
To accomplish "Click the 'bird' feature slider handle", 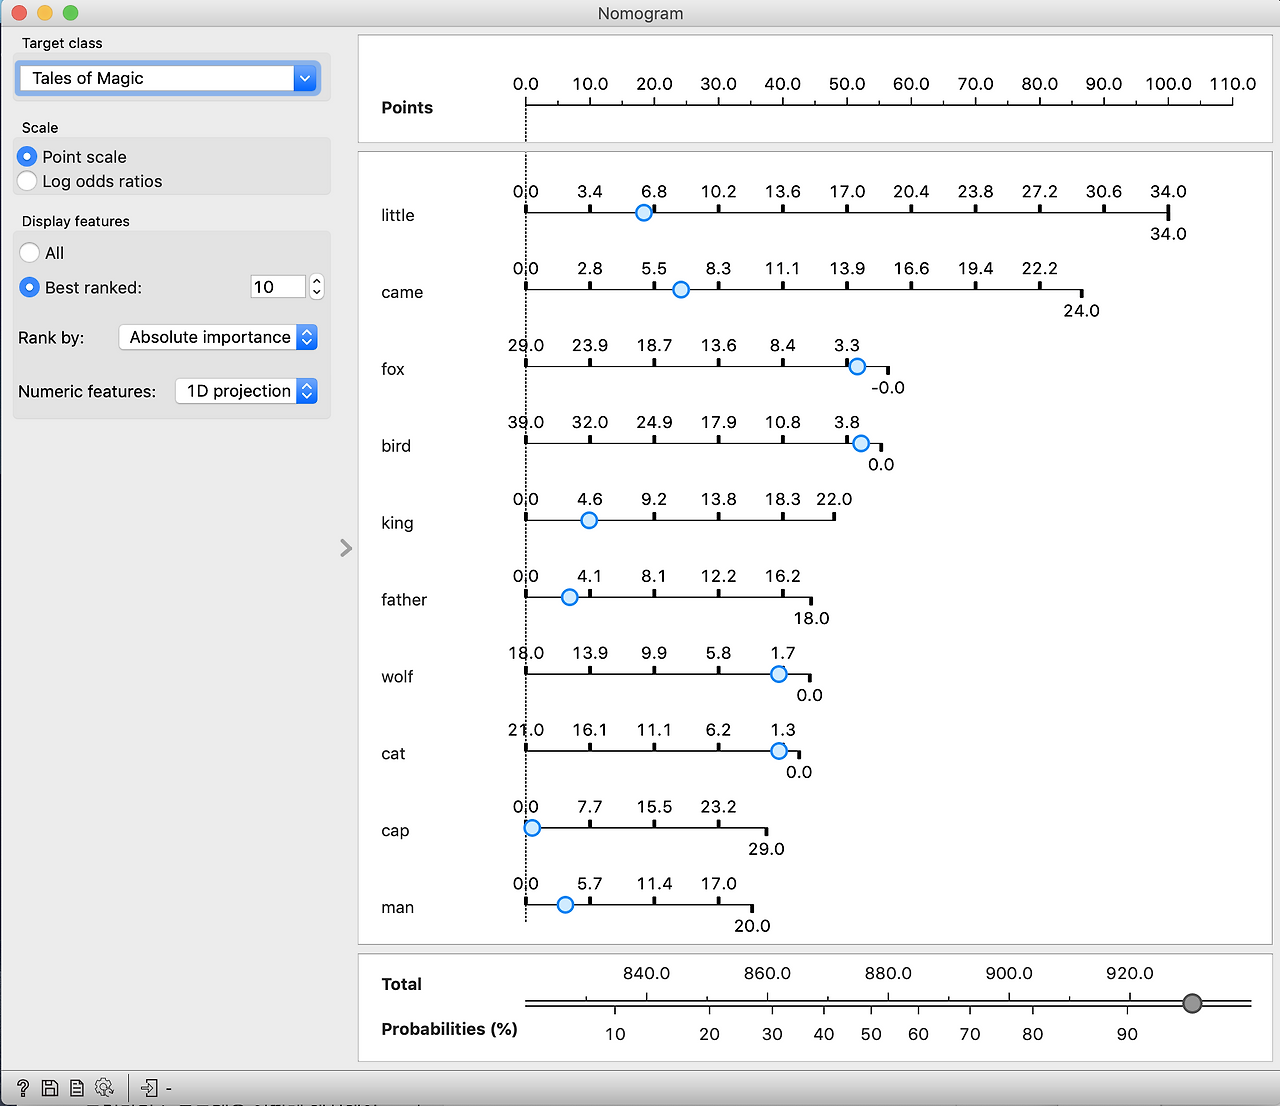I will tap(861, 443).
